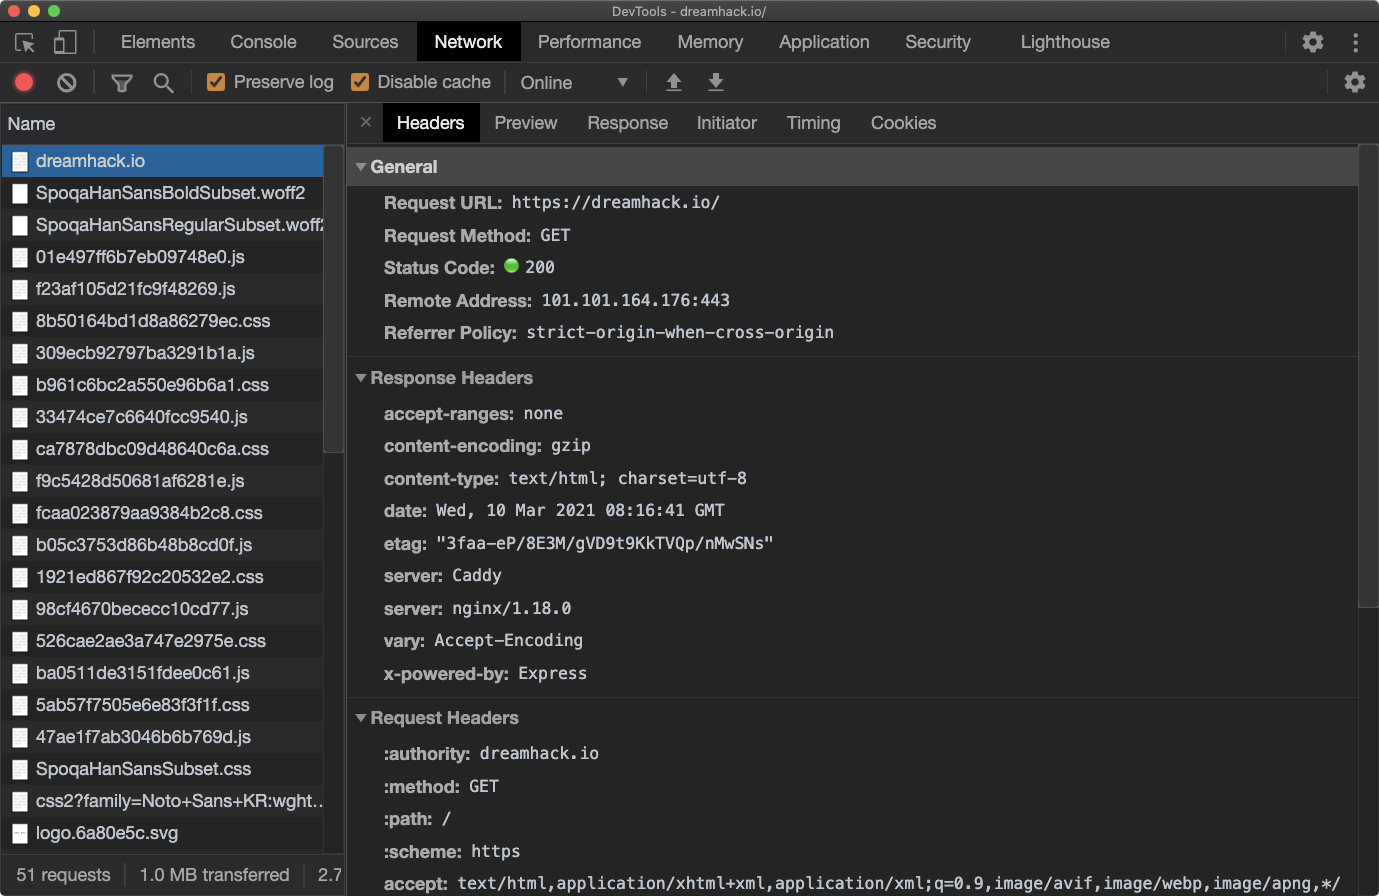The width and height of the screenshot is (1379, 896).
Task: Collapse the Request Headers section
Action: (361, 718)
